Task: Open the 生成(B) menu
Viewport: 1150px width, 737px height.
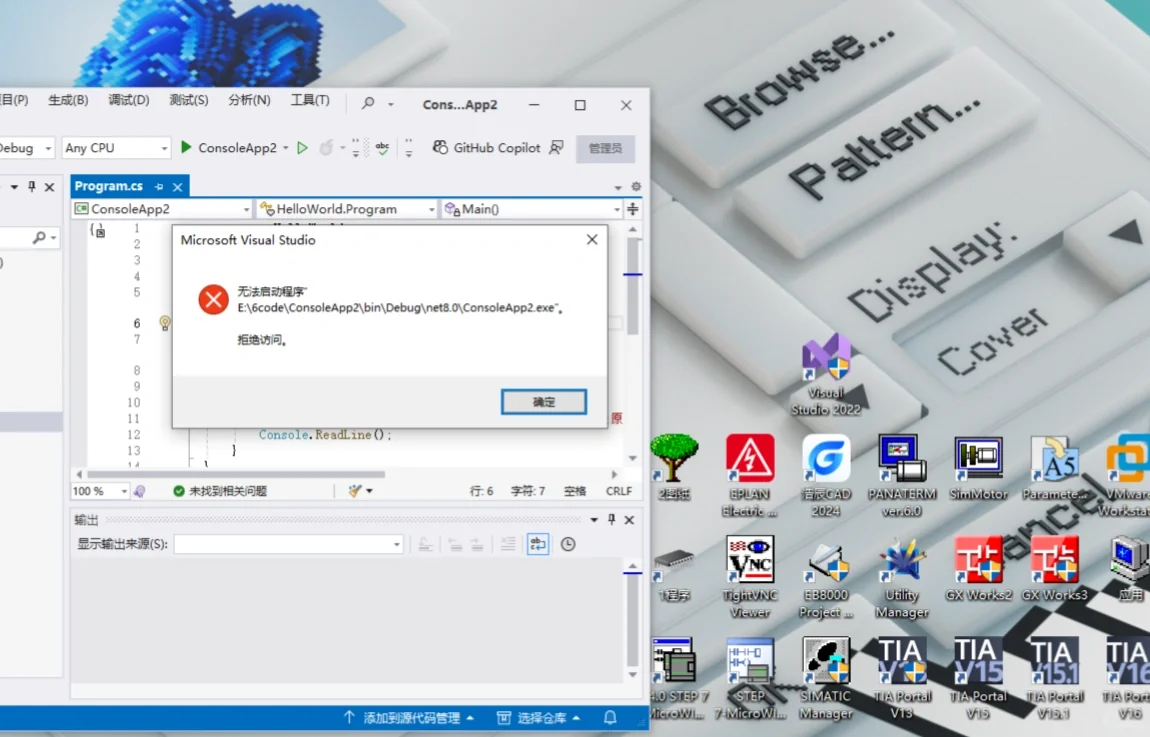Action: (x=68, y=100)
